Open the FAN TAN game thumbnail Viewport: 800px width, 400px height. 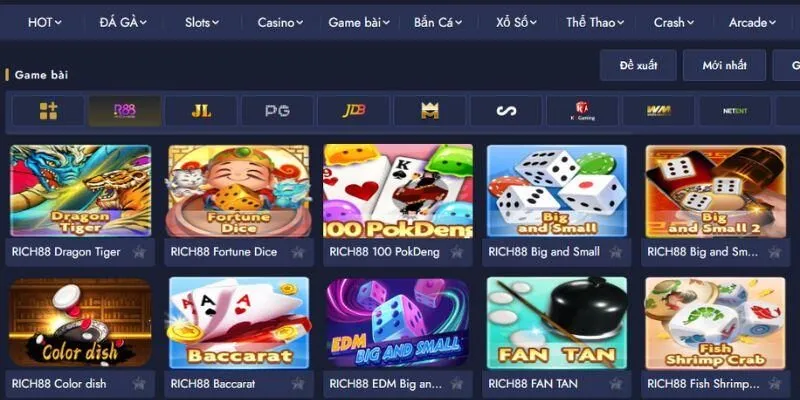(x=557, y=323)
